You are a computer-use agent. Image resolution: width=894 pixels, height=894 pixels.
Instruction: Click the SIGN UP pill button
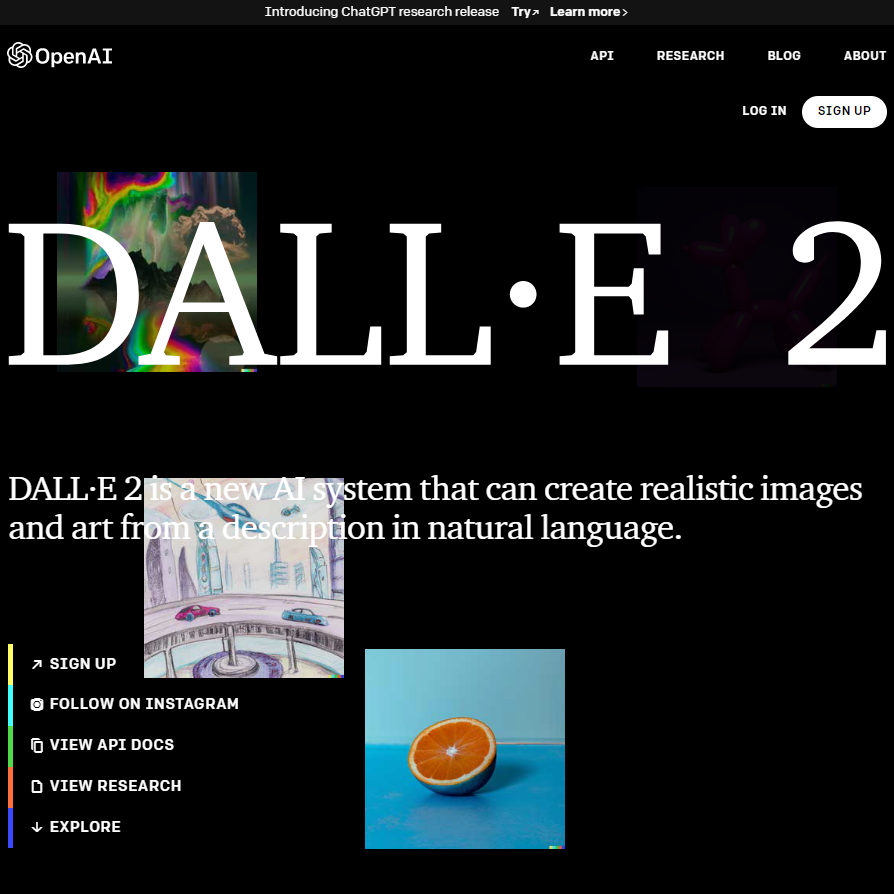tap(844, 111)
